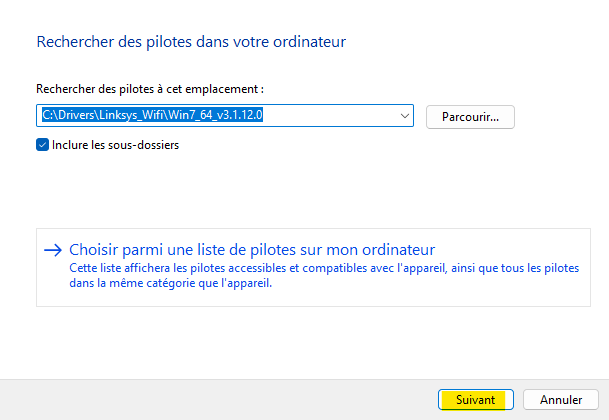Click the Suivant button
Viewport: 609px width, 420px height.
475,399
